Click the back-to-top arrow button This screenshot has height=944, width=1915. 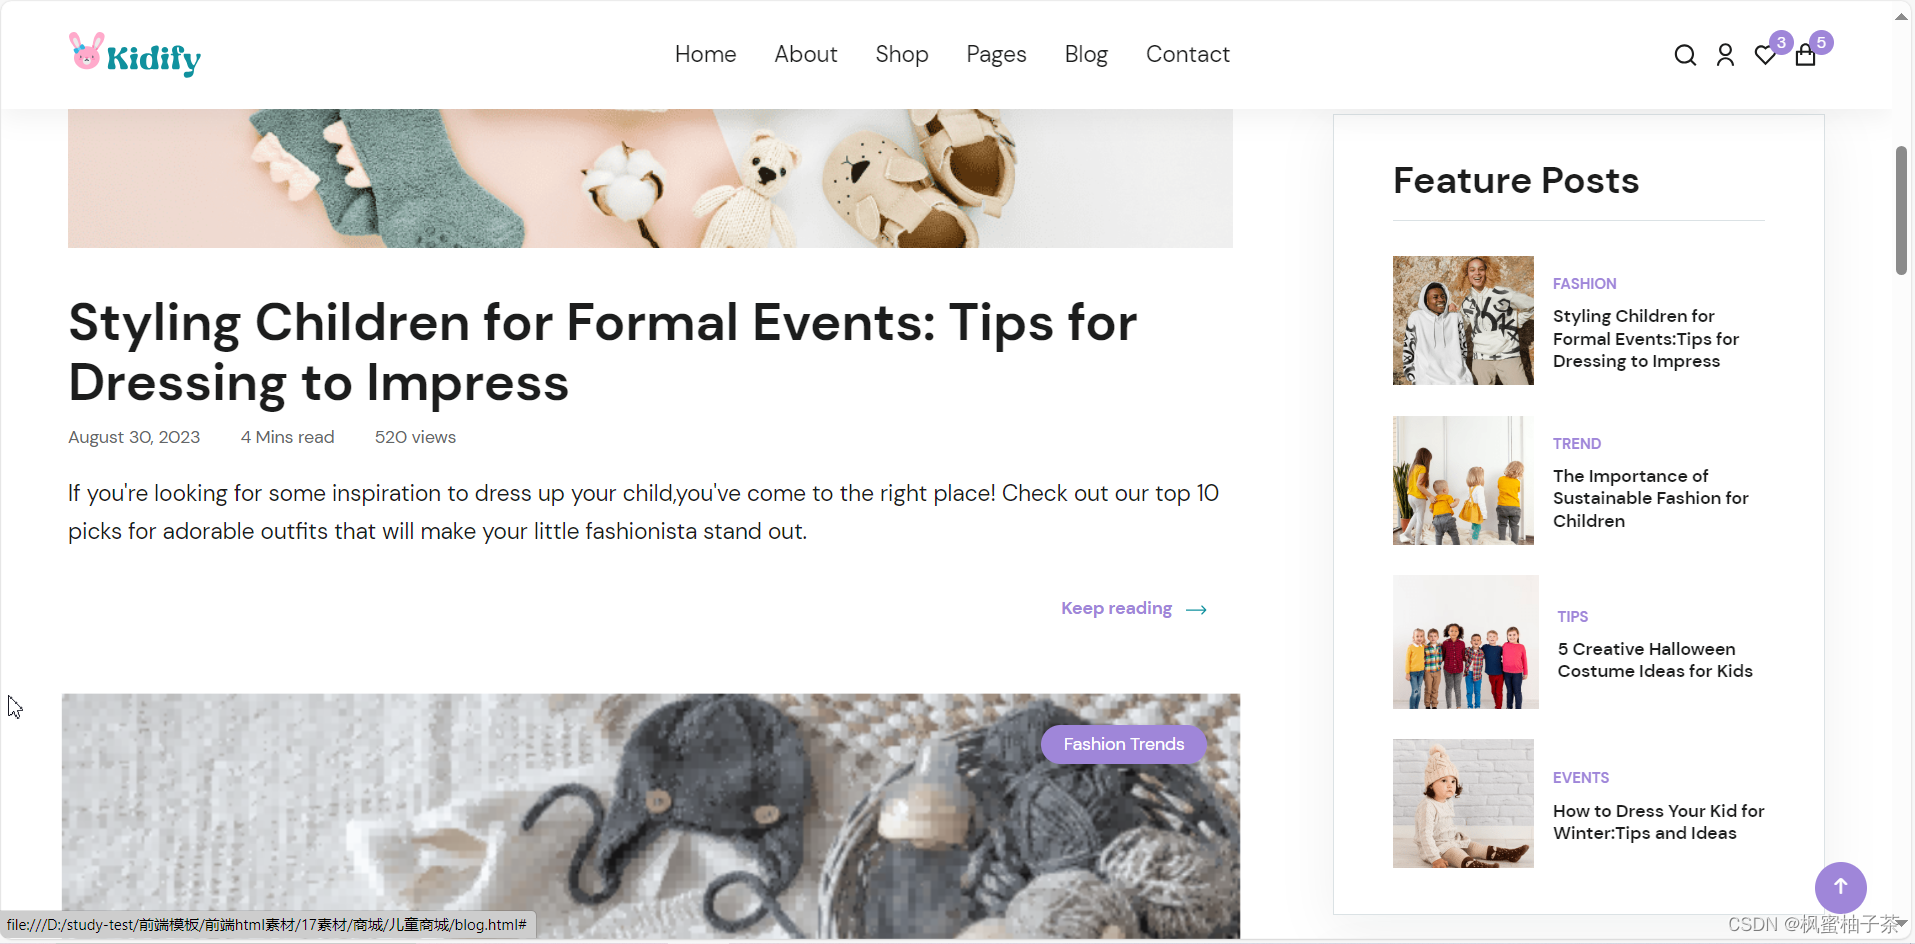tap(1840, 887)
